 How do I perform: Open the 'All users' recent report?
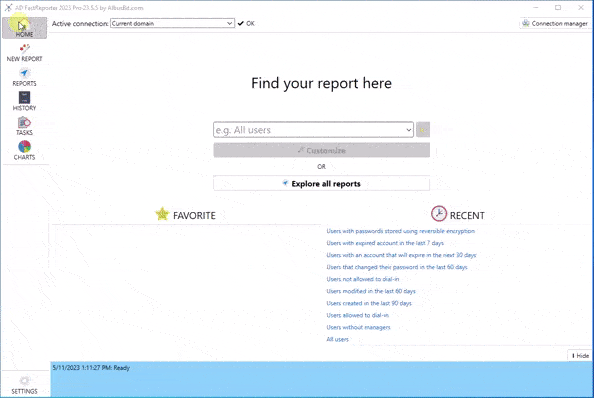[337, 339]
